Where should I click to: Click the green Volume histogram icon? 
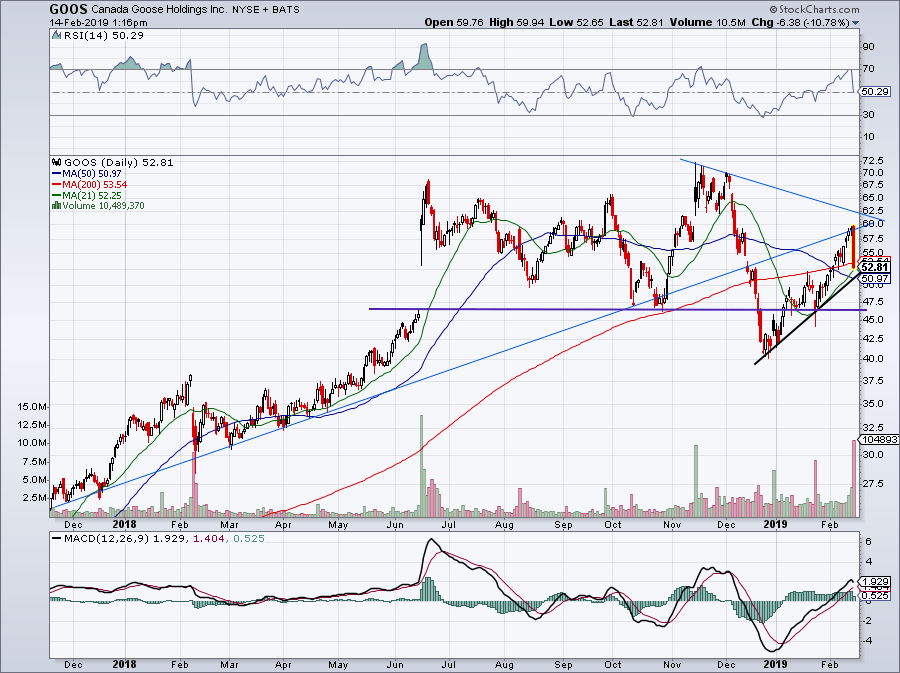tap(56, 206)
